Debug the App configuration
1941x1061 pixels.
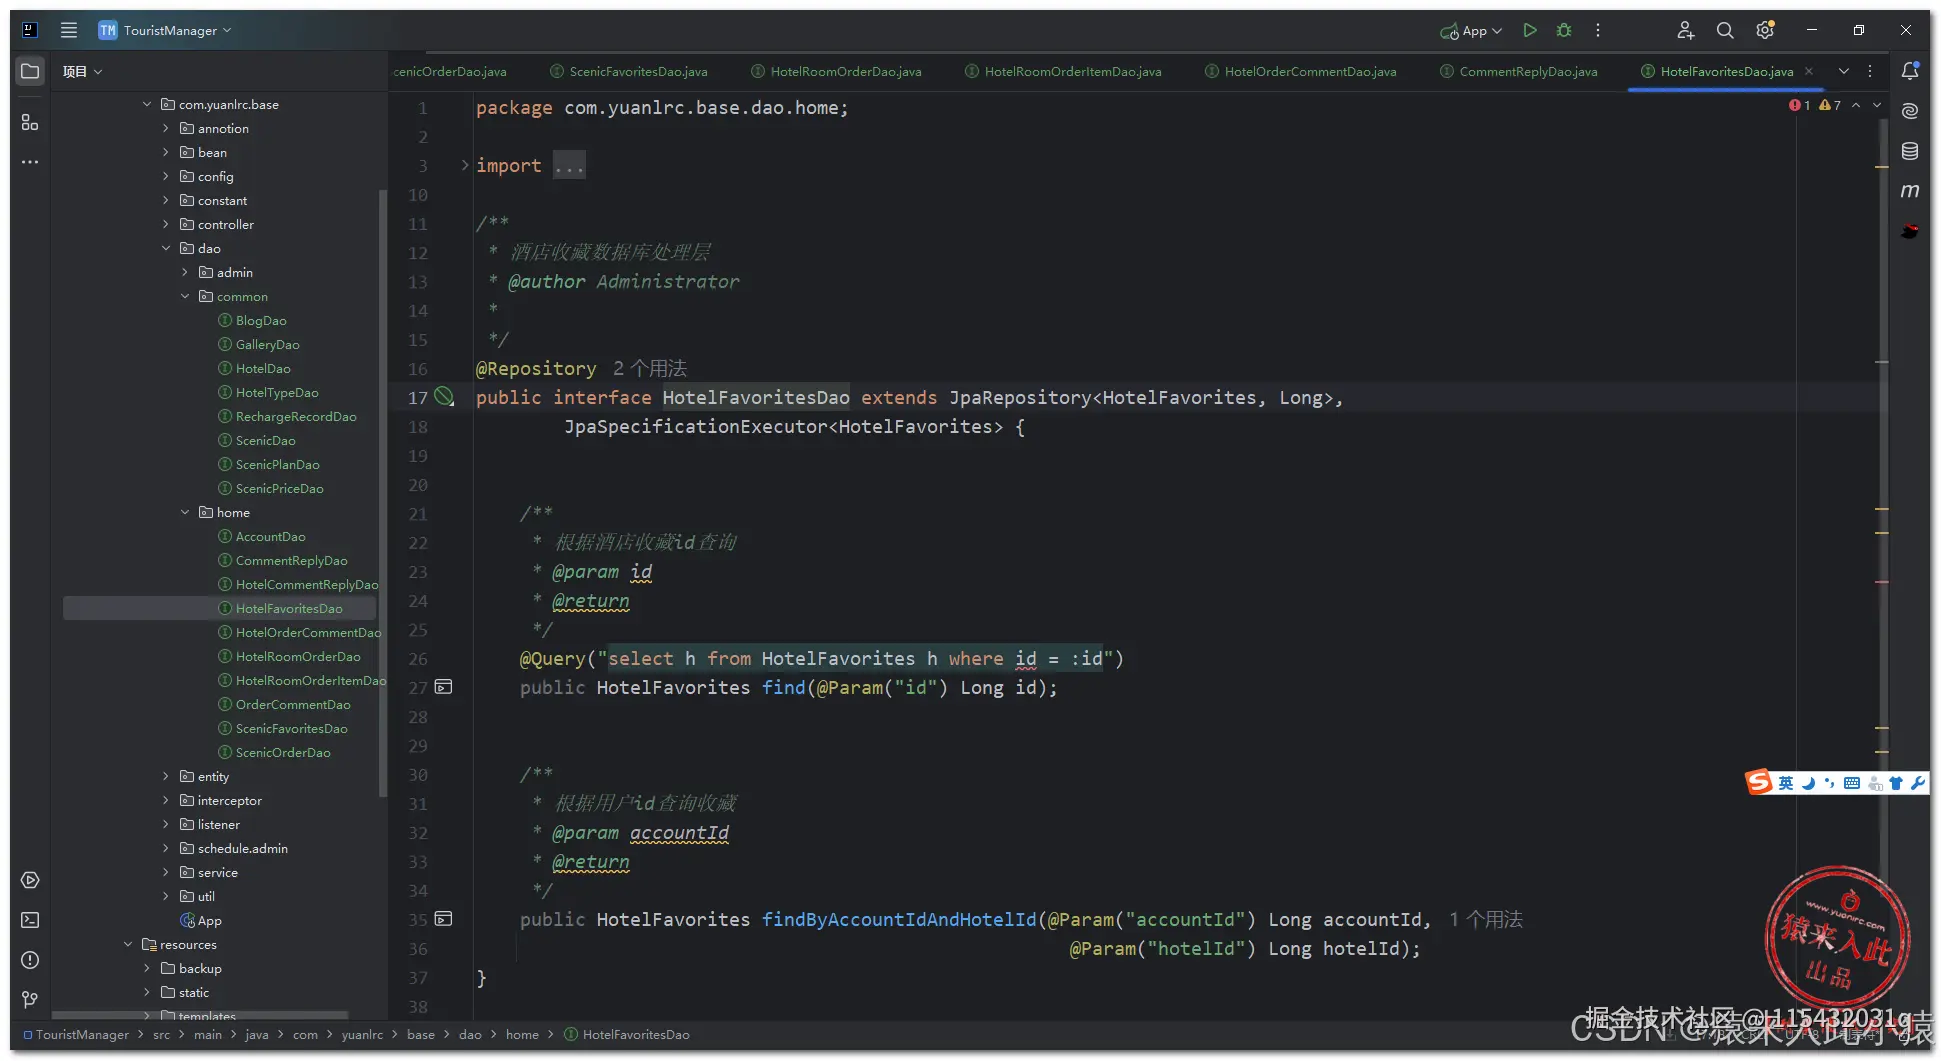tap(1564, 30)
